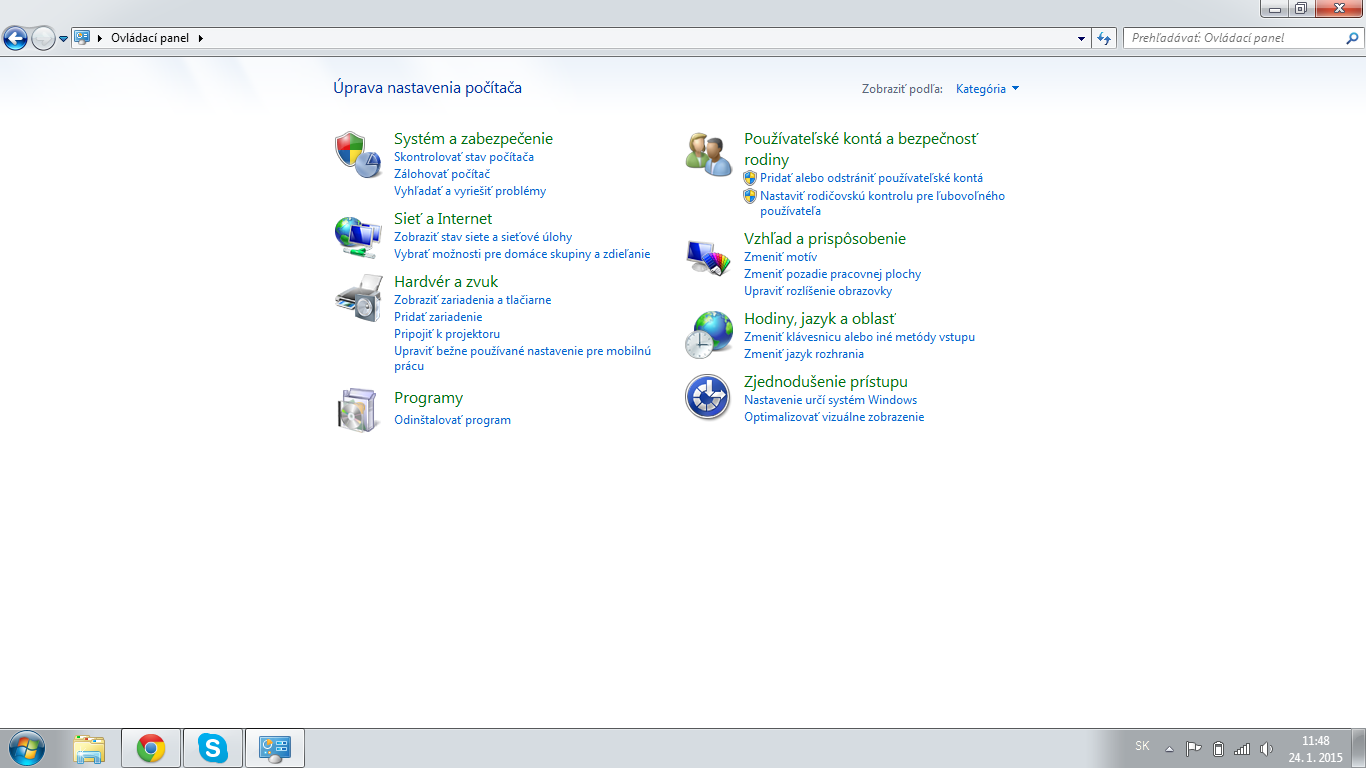Click Vyhľadať a vyriešiť problémy link
This screenshot has width=1366, height=768.
(470, 191)
